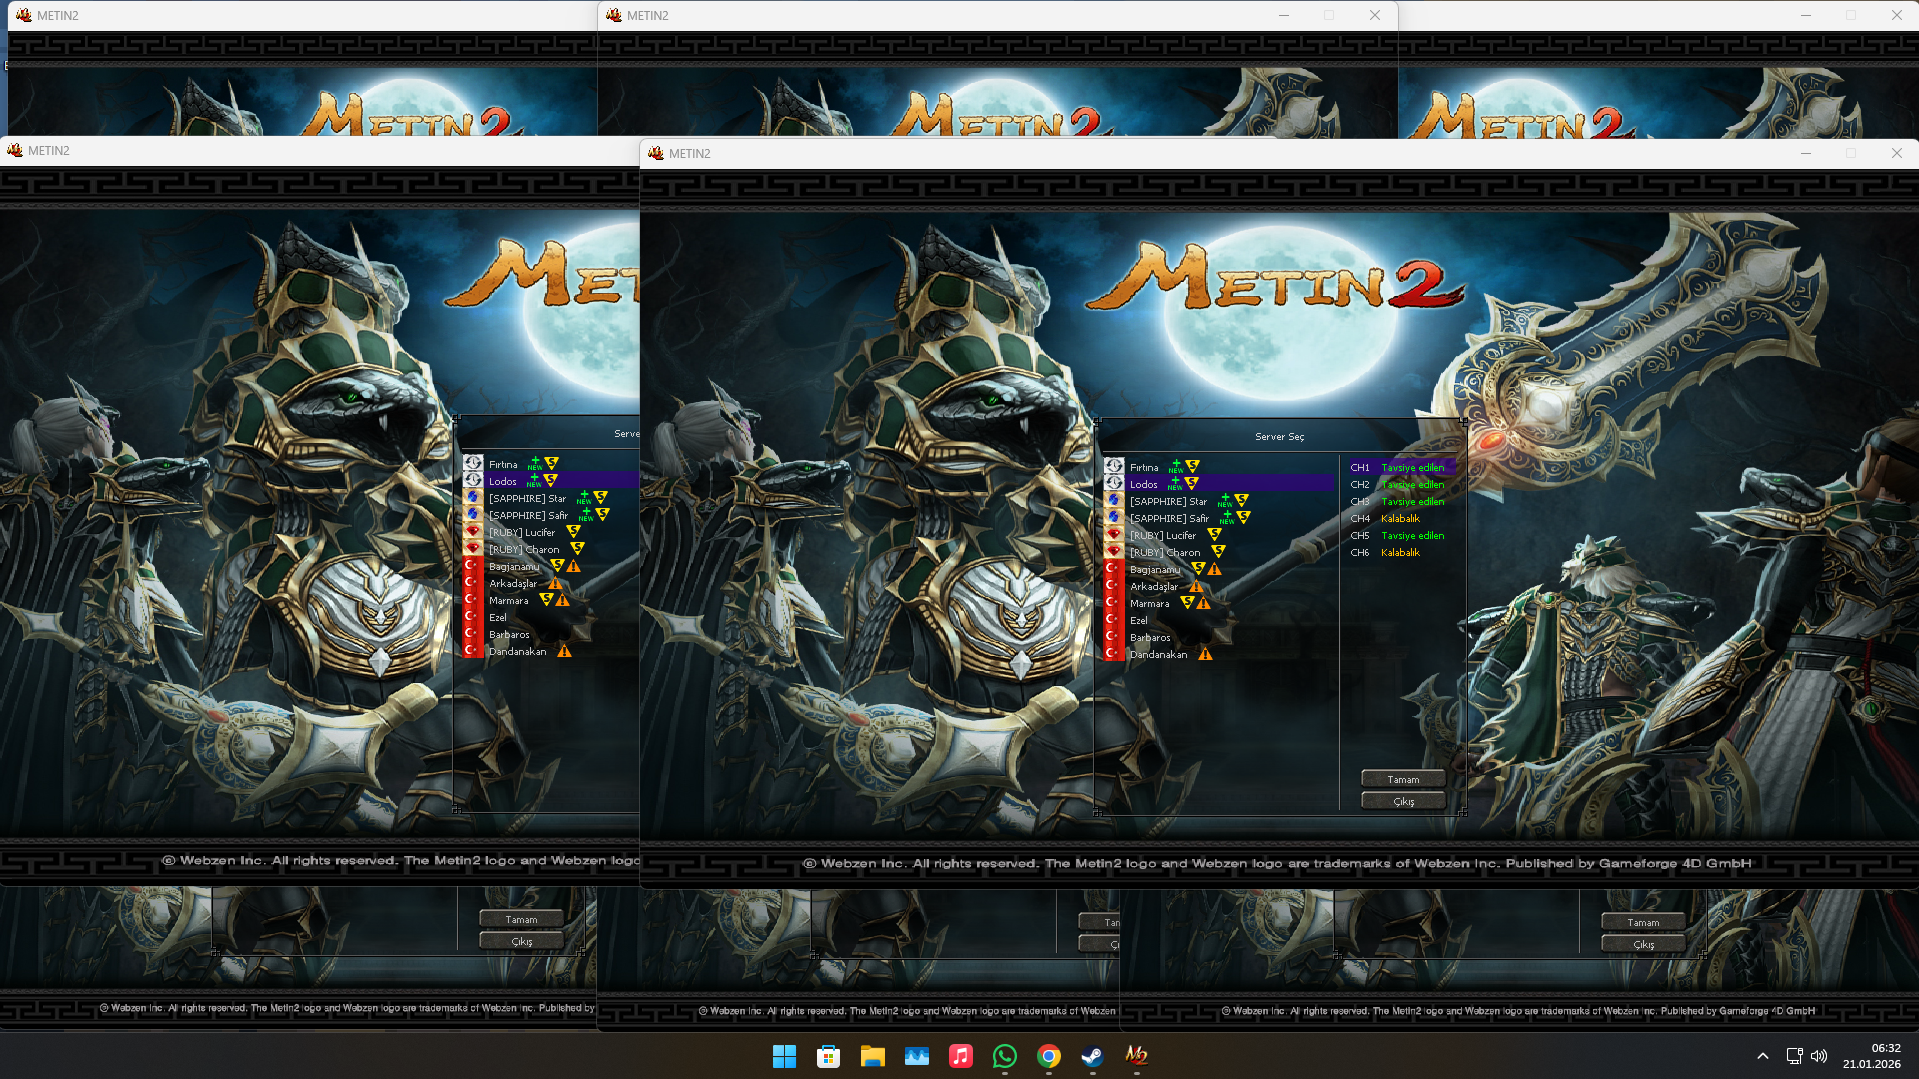This screenshot has height=1079, width=1919.
Task: Select the Barbaros server name in the left window
Action: point(509,634)
